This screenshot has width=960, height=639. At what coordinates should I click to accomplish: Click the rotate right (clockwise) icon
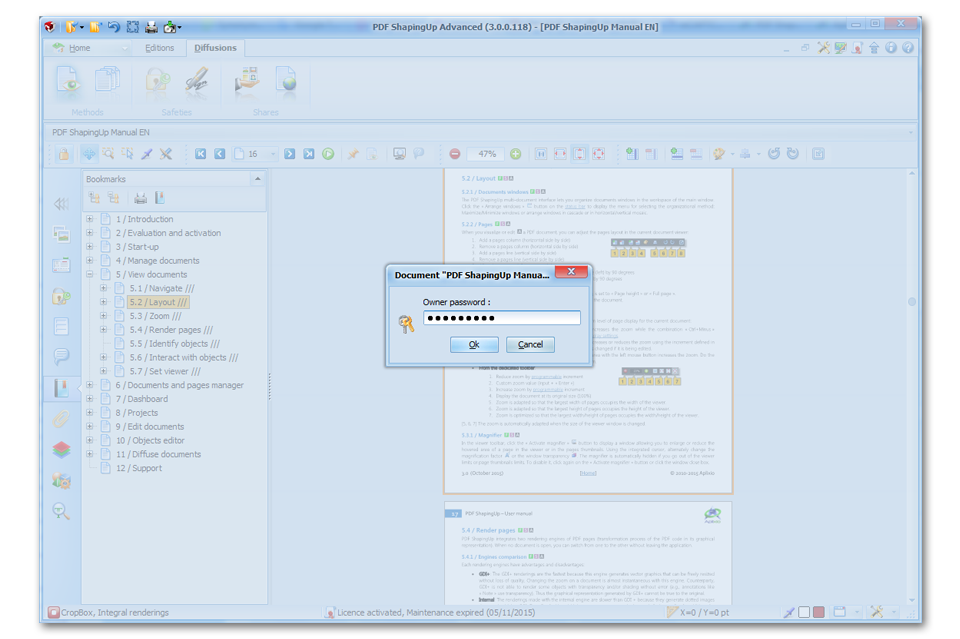[793, 154]
